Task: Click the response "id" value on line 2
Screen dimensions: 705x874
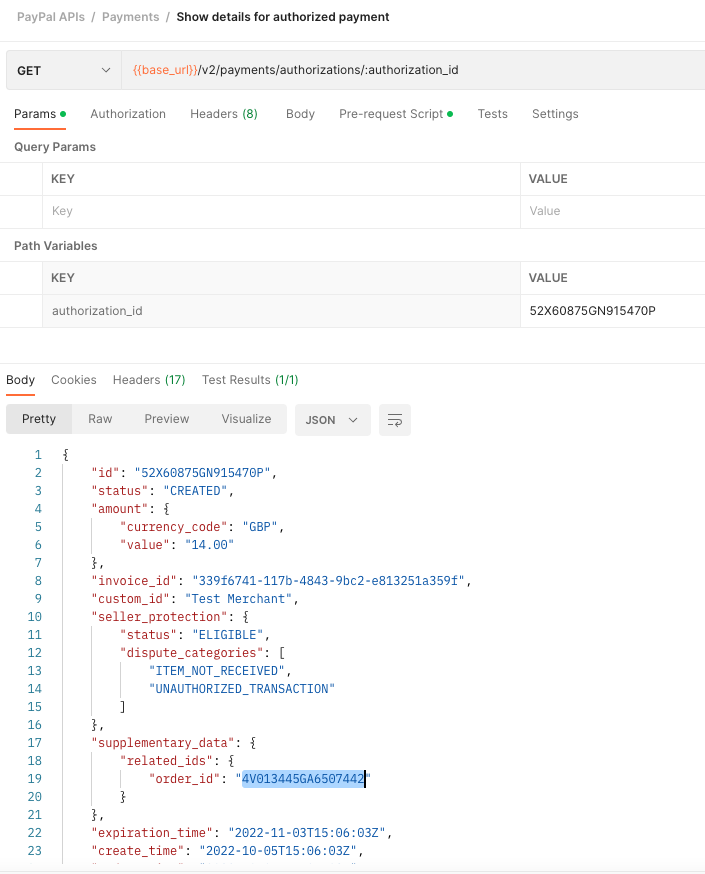Action: tap(202, 473)
